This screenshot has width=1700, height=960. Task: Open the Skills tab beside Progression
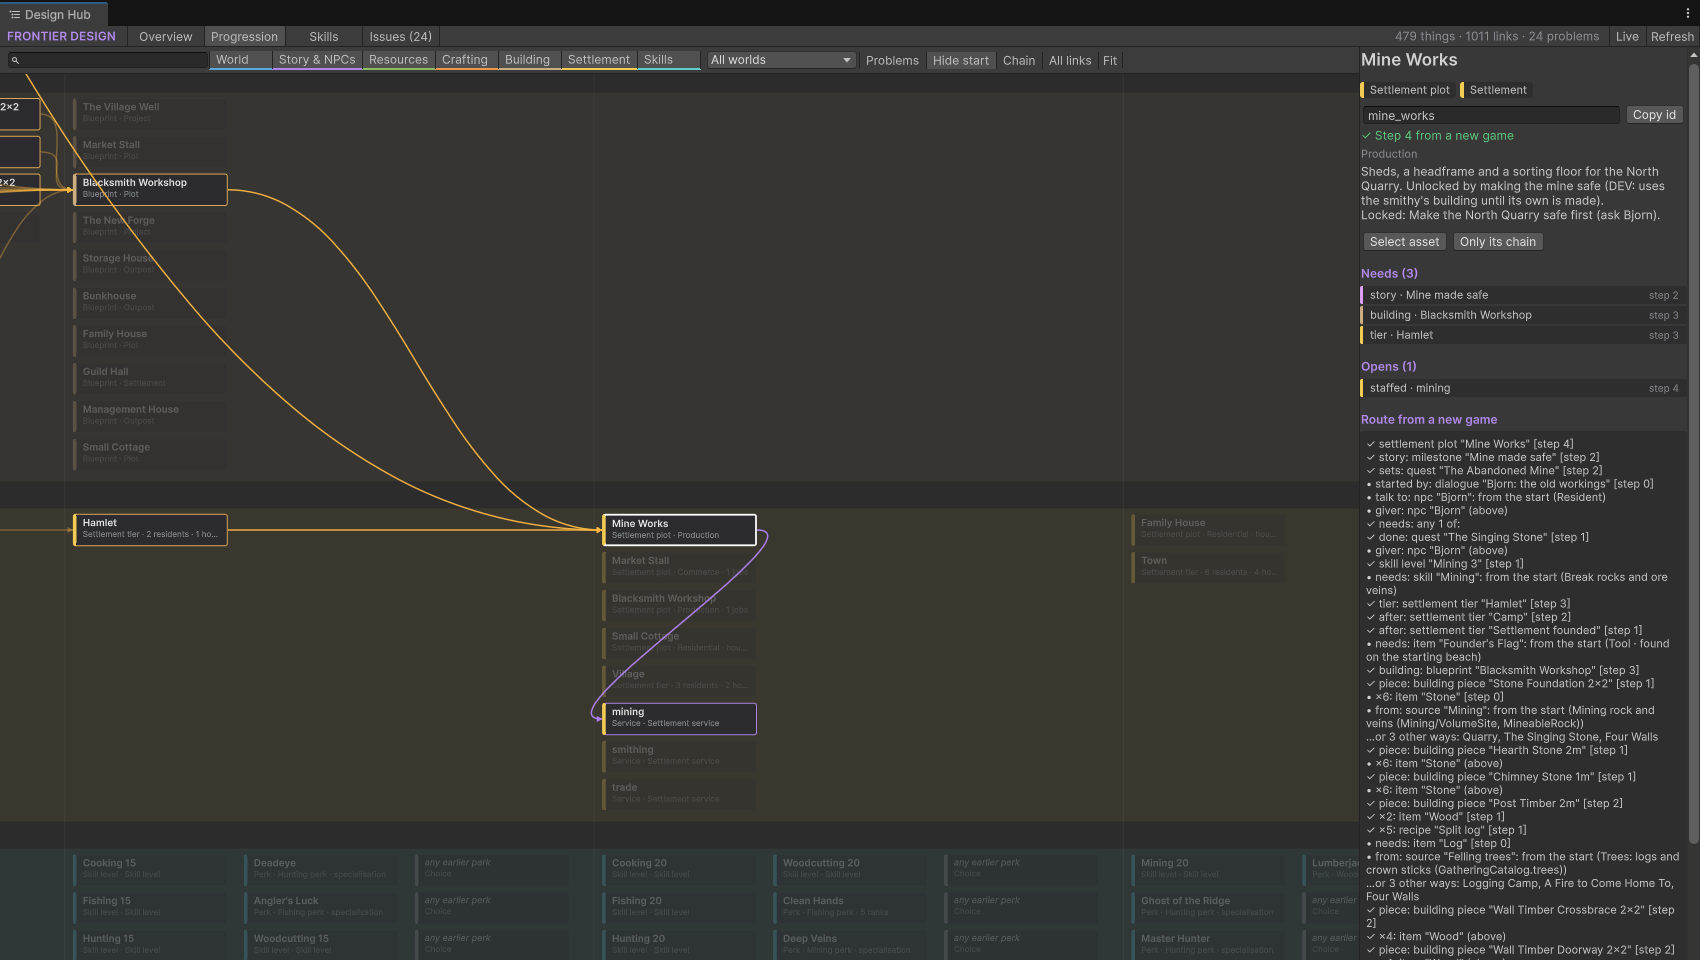pyautogui.click(x=324, y=37)
